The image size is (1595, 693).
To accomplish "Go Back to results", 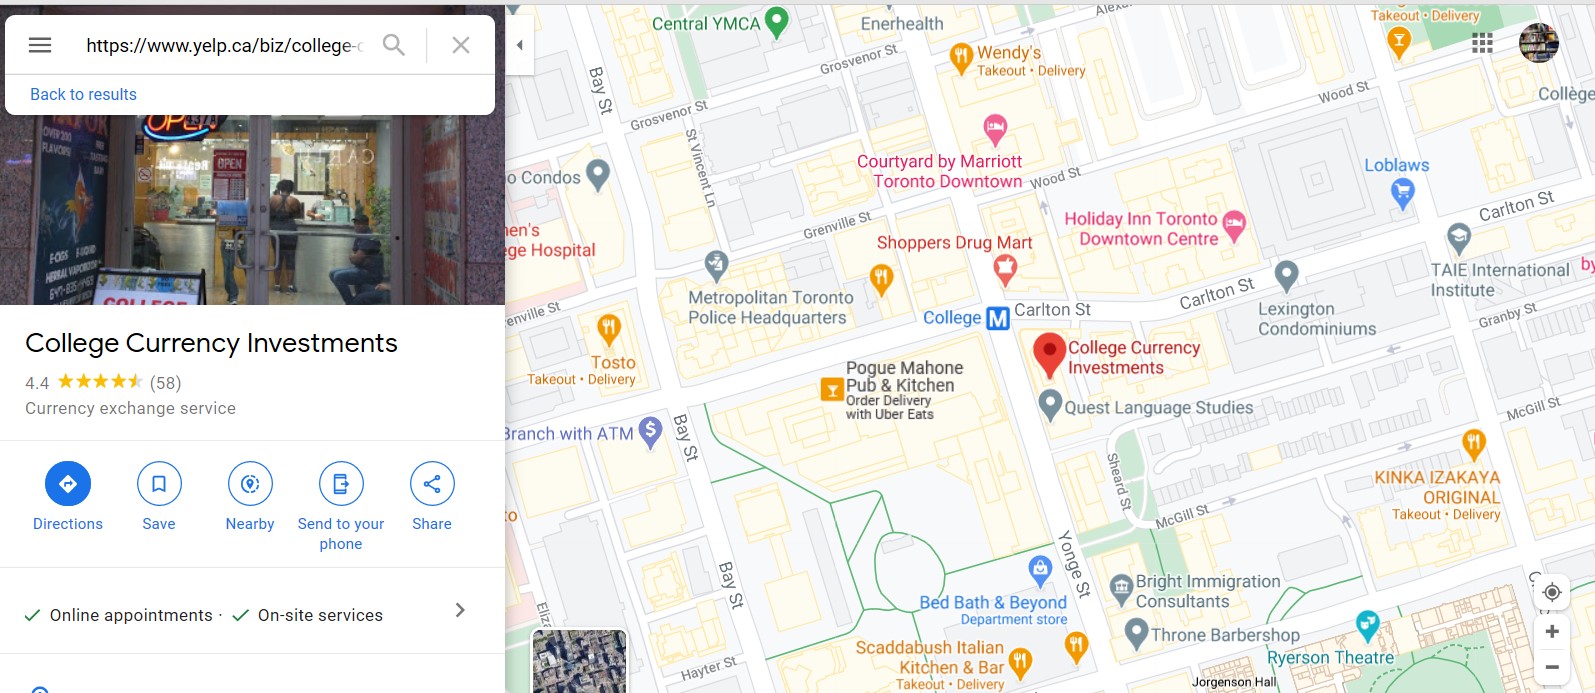I will click(x=83, y=94).
